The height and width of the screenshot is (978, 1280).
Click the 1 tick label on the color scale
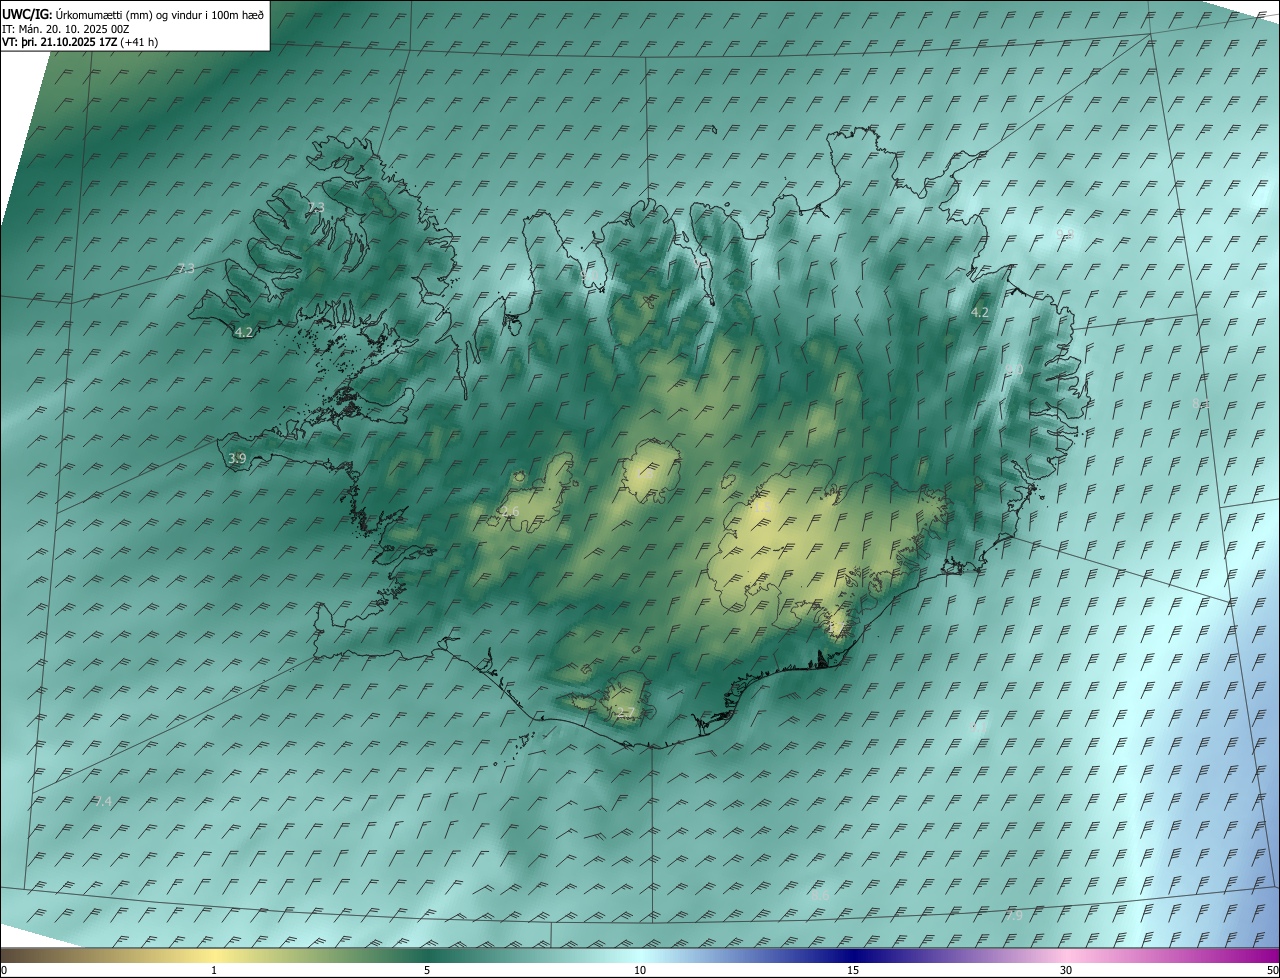(214, 971)
